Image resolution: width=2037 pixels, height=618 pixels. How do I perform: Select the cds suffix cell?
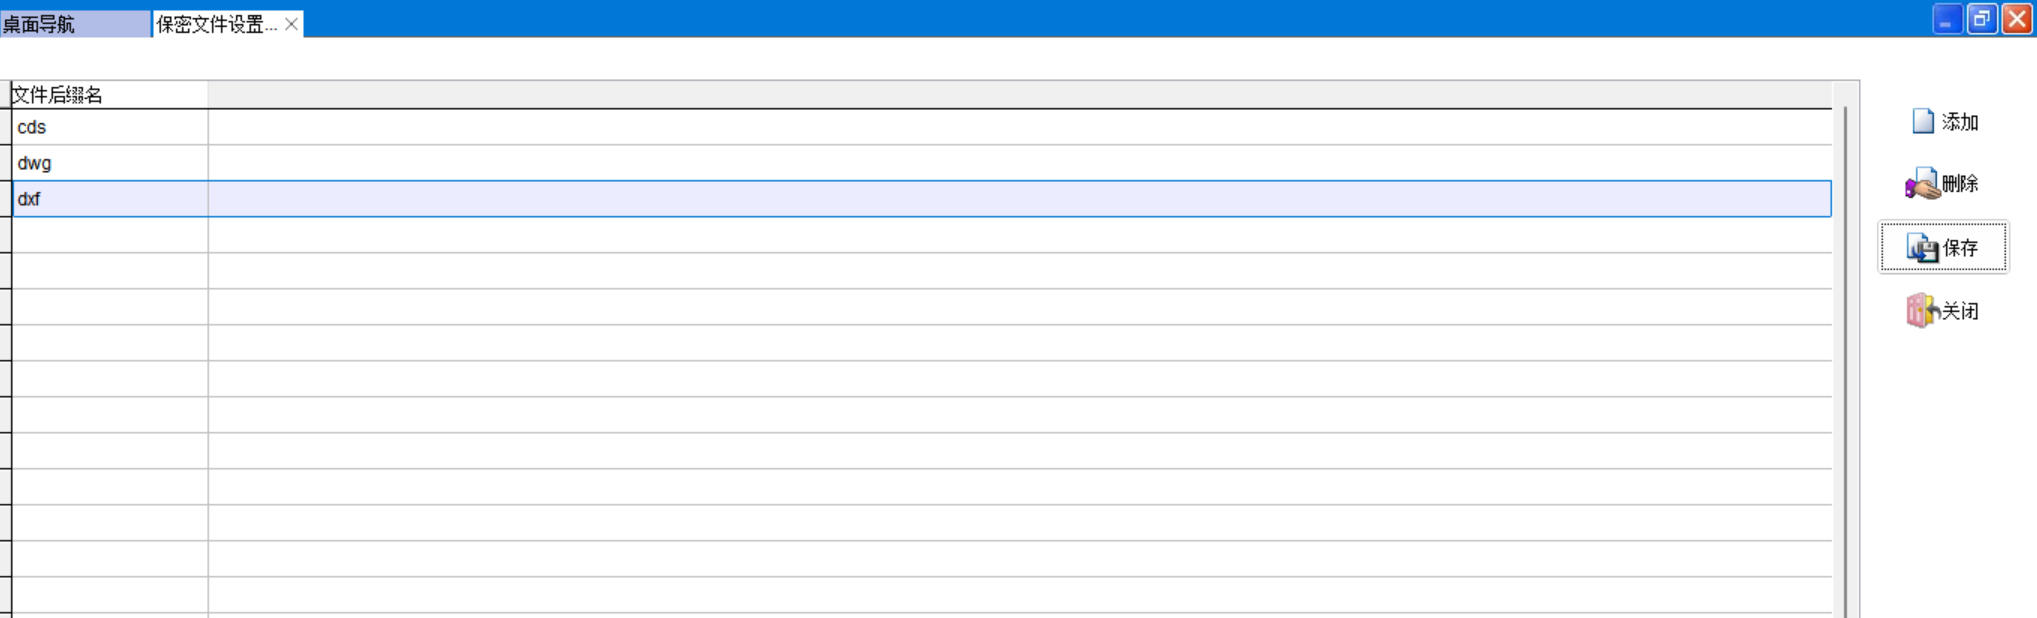tap(110, 127)
